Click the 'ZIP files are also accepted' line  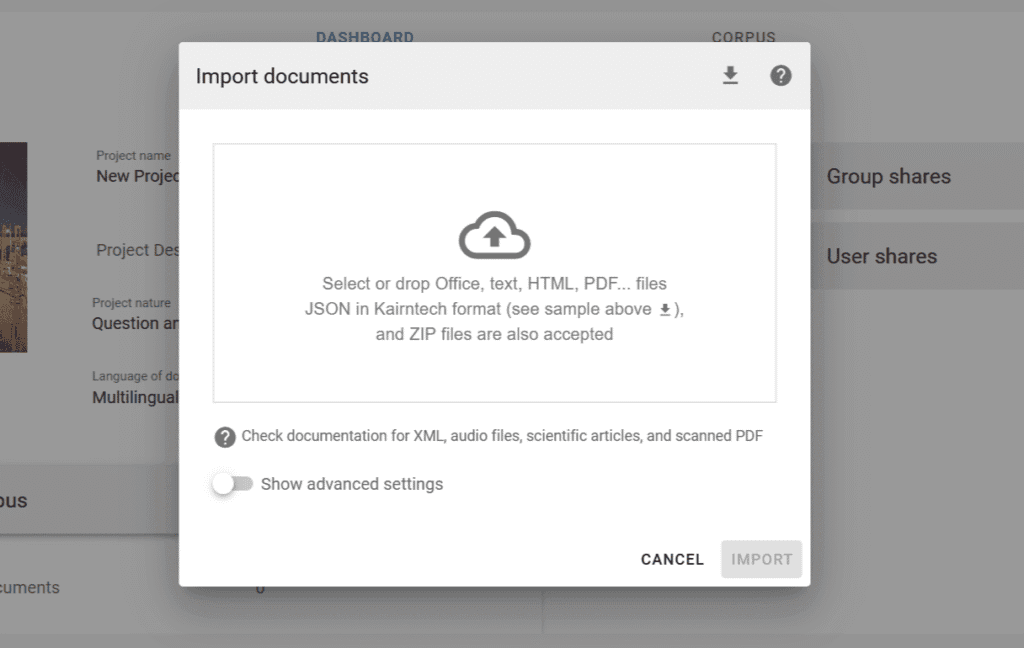[494, 334]
